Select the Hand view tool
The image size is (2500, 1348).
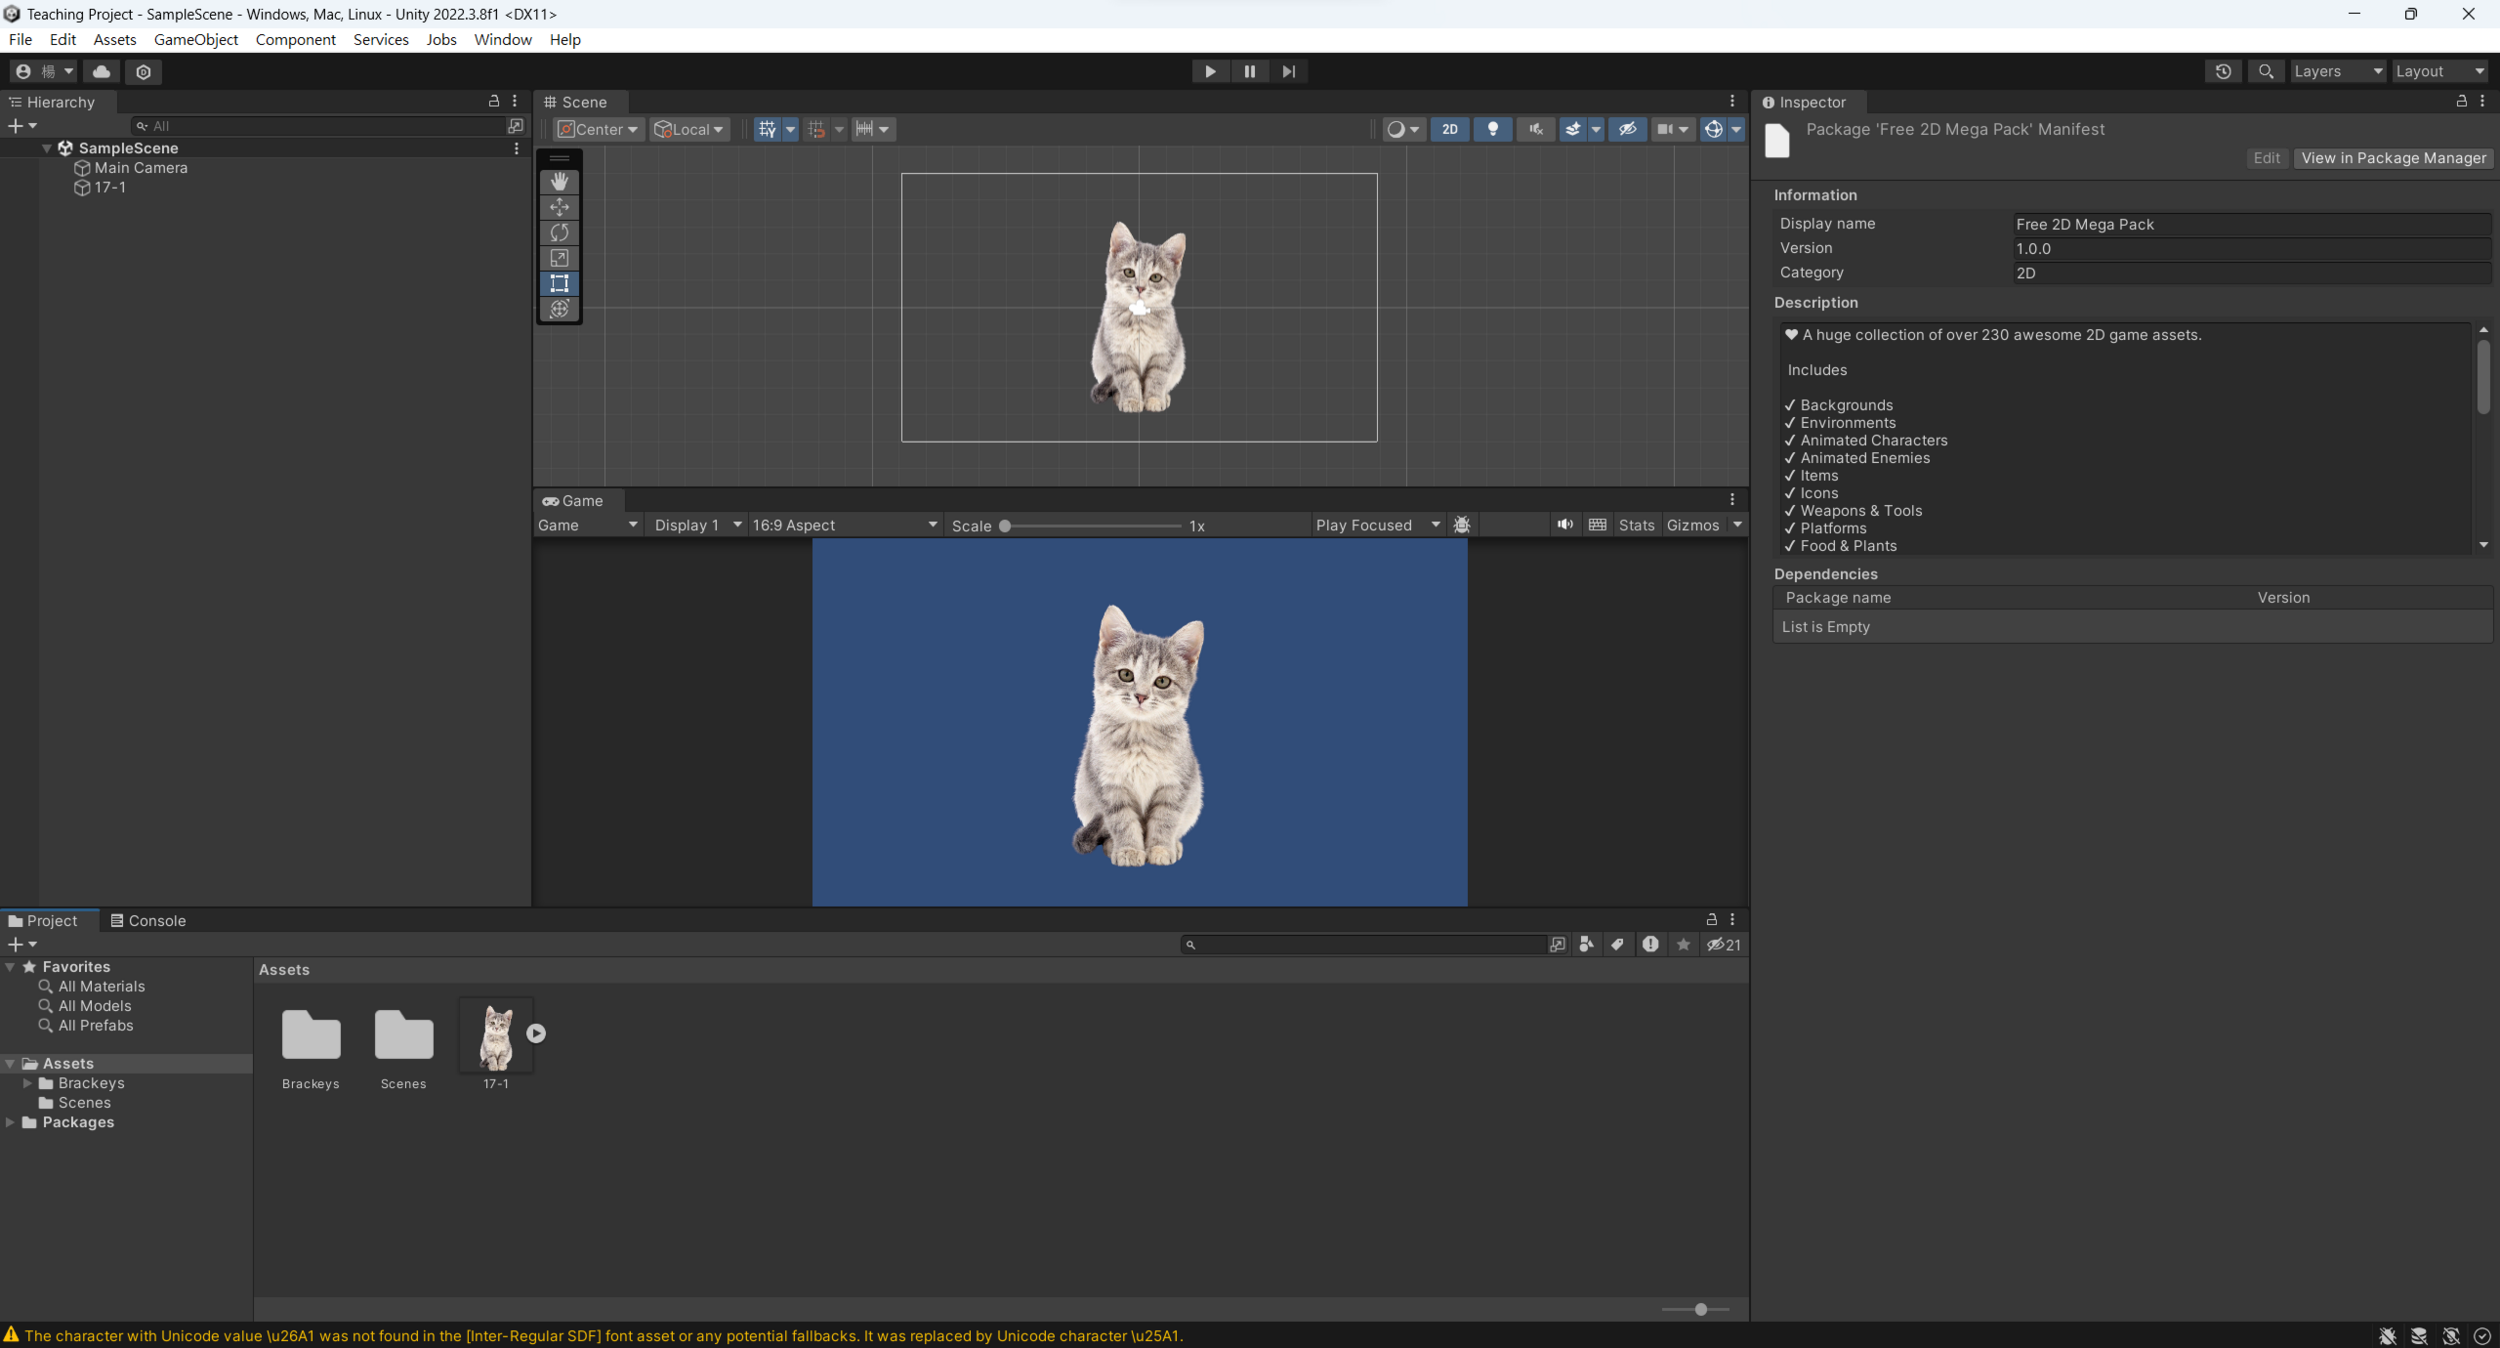[x=559, y=181]
